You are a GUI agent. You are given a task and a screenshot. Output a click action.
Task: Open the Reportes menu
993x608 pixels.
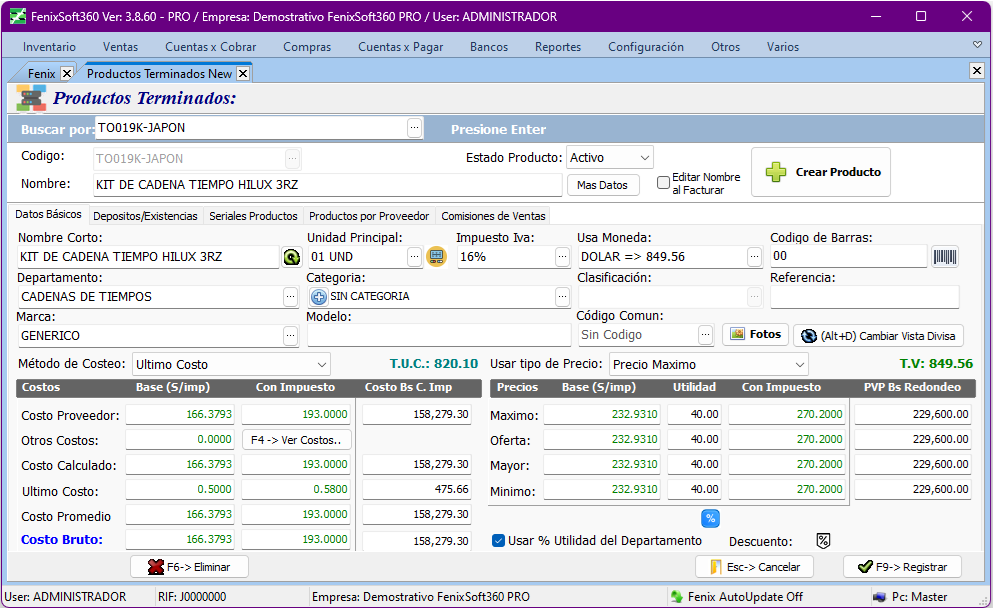pyautogui.click(x=558, y=47)
